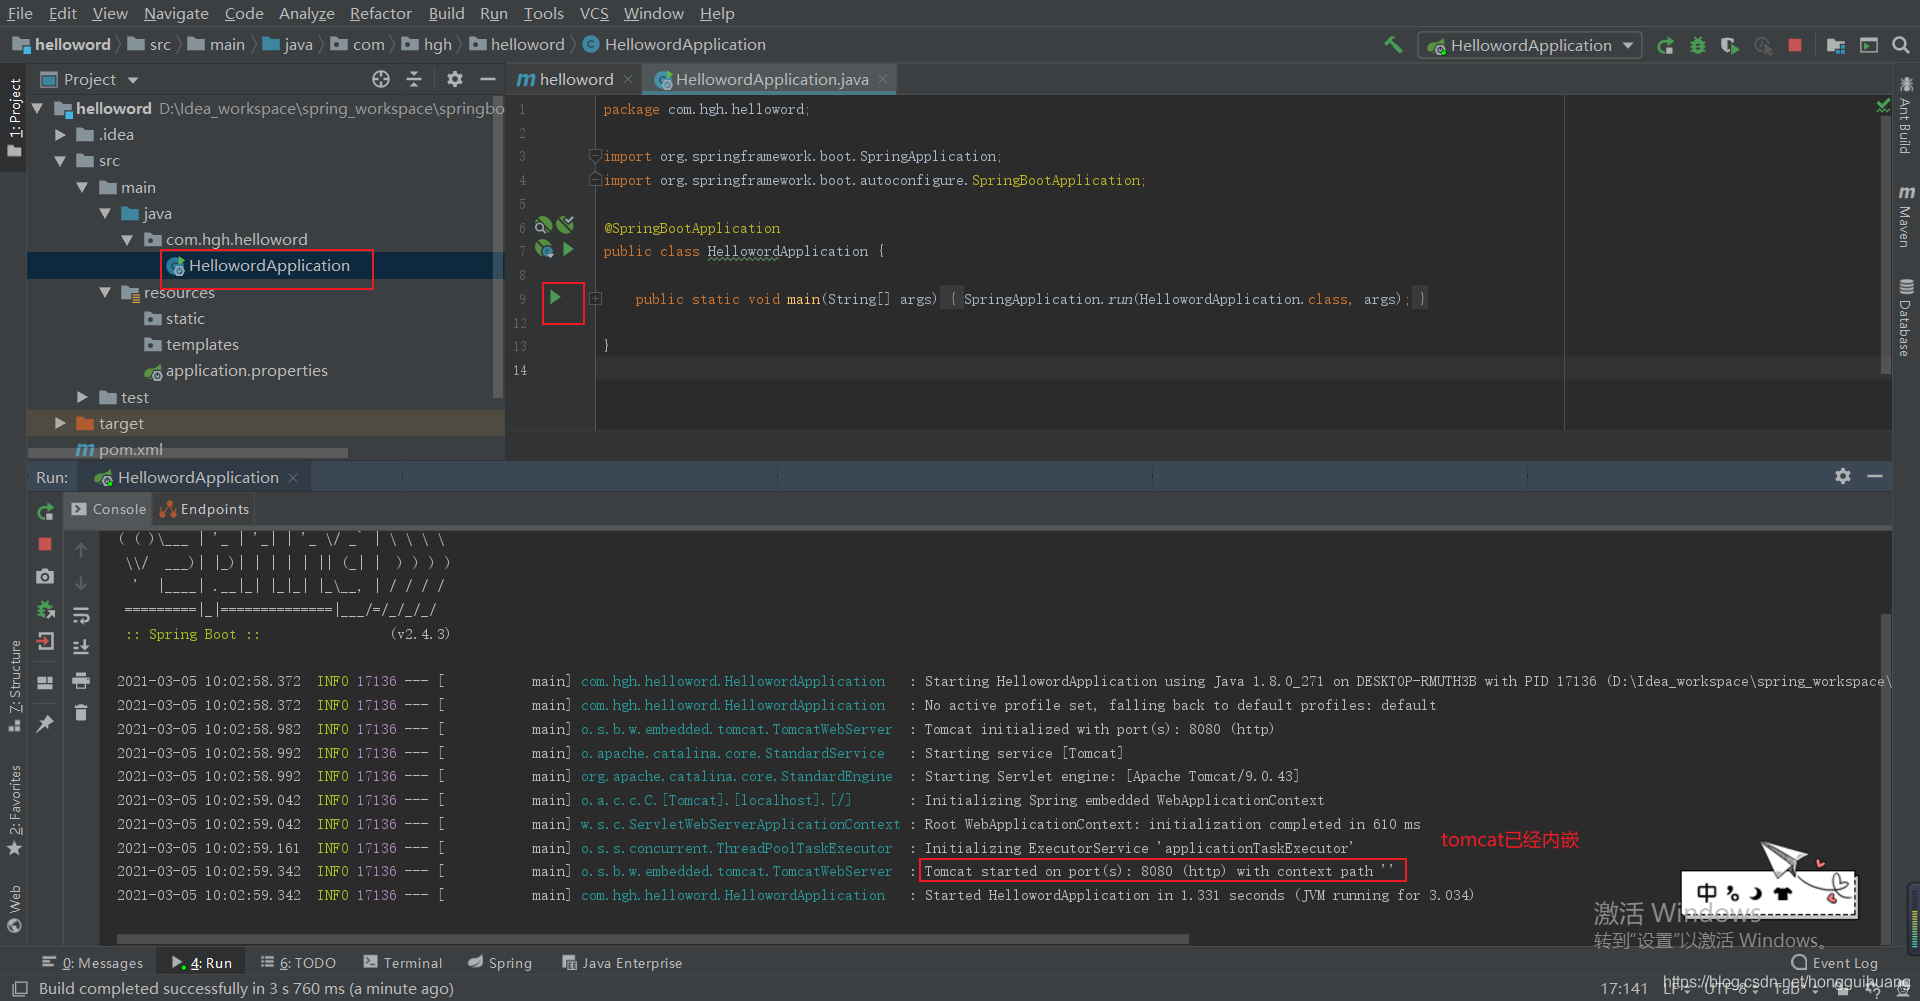Screen dimensions: 1920x1001
Task: Open the VCS menu
Action: (x=594, y=13)
